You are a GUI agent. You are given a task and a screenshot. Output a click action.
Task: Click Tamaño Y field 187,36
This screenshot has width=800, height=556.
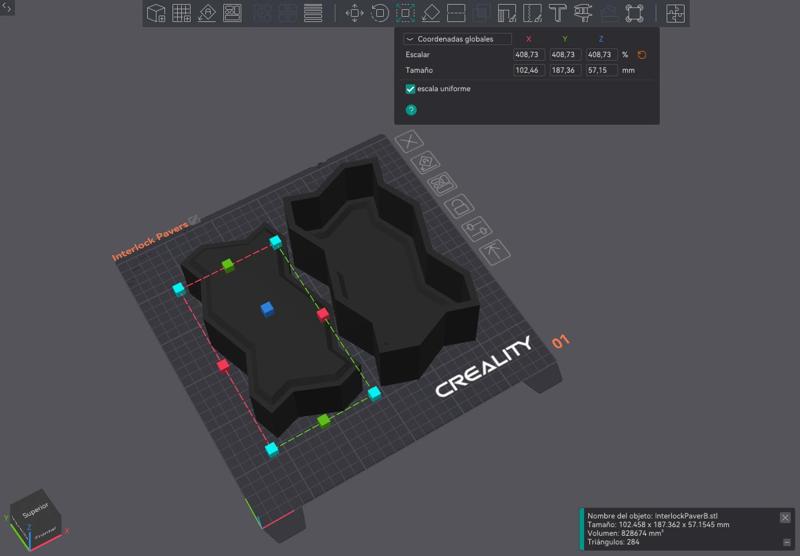pyautogui.click(x=565, y=70)
